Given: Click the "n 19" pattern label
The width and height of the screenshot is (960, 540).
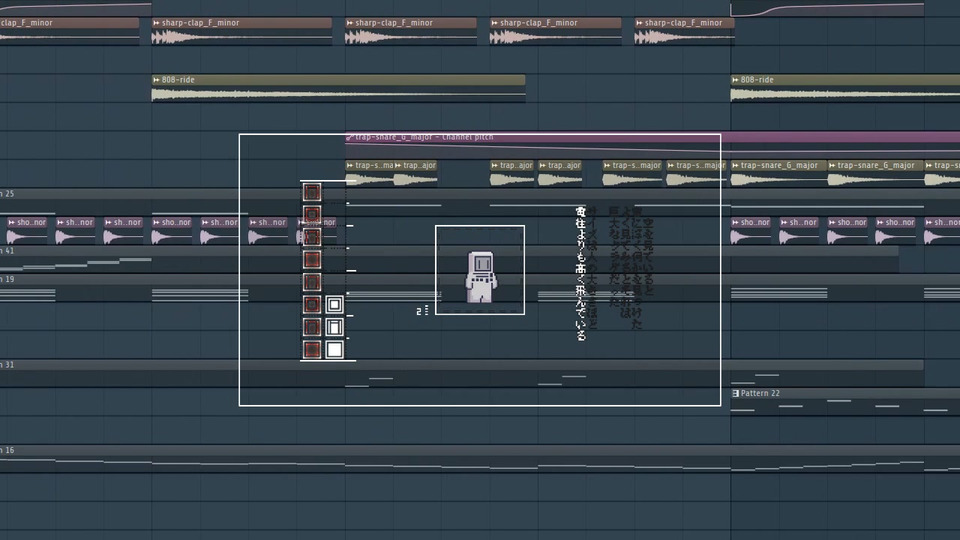Looking at the screenshot, I should point(7,279).
